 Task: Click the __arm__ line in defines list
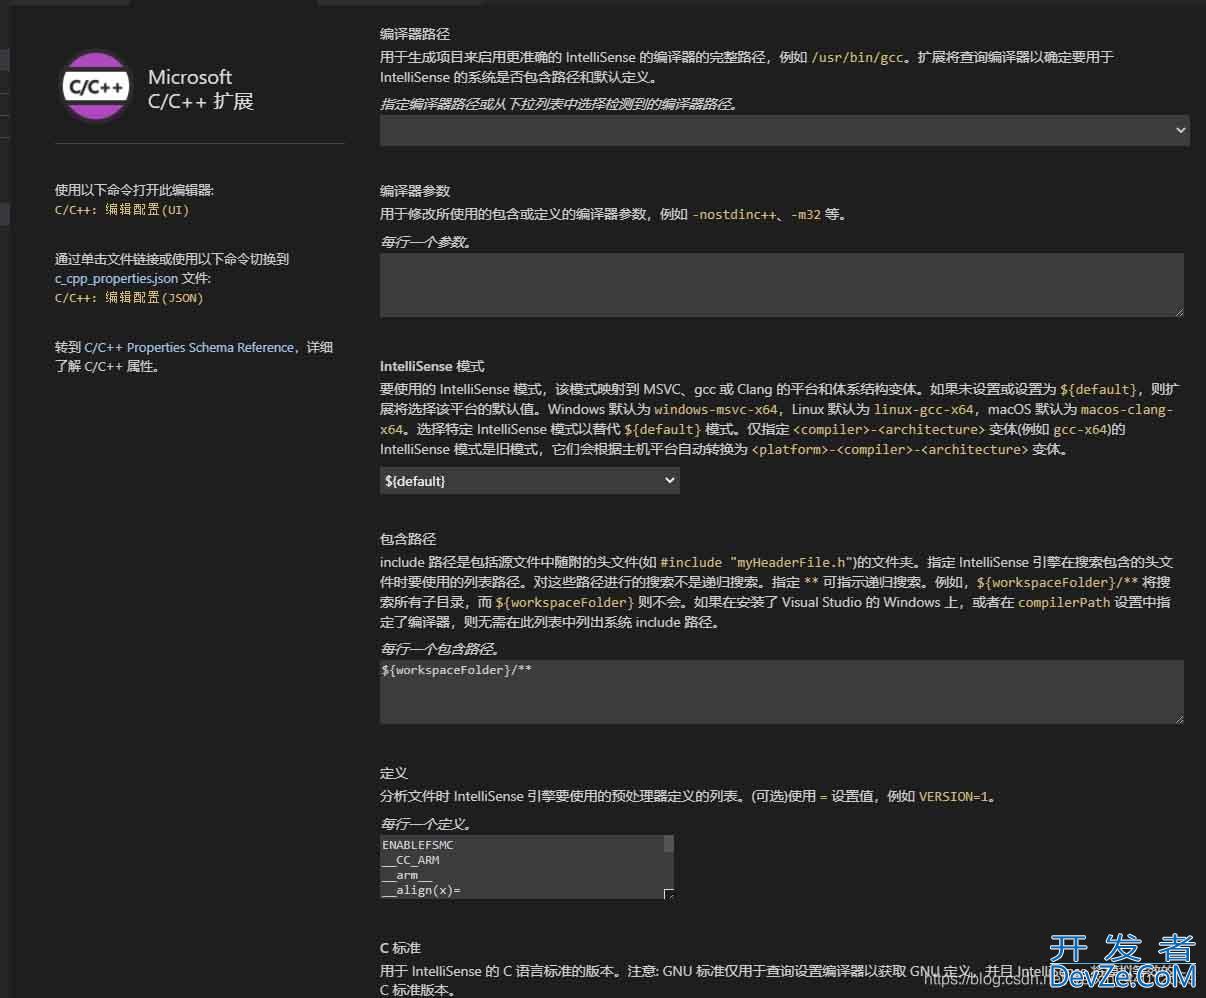407,875
